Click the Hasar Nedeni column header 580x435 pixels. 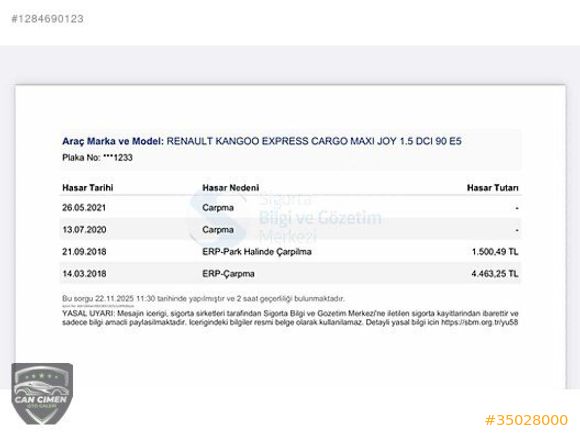tap(230, 188)
